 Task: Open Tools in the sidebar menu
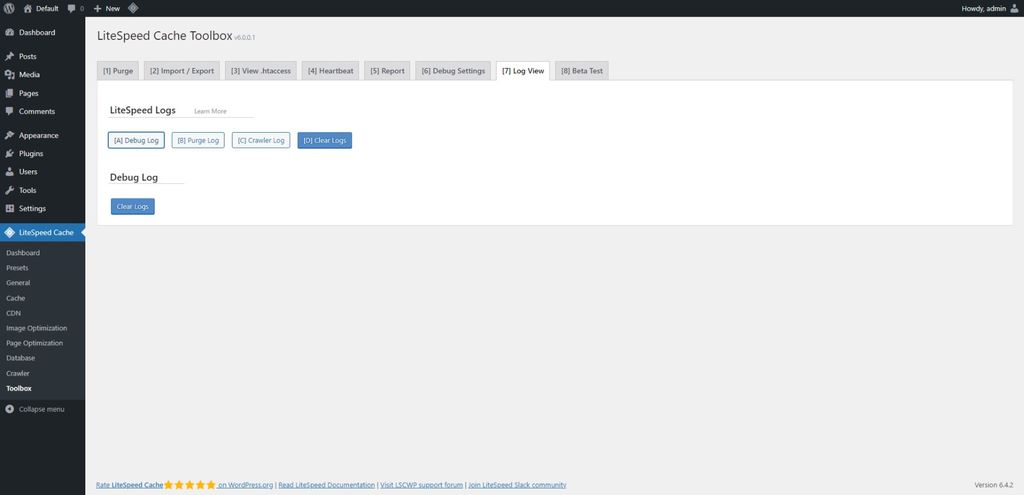[27, 191]
